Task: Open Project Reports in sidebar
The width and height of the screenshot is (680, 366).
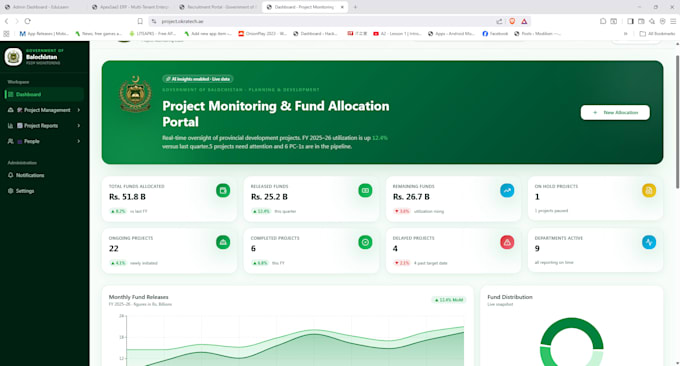Action: click(x=44, y=126)
